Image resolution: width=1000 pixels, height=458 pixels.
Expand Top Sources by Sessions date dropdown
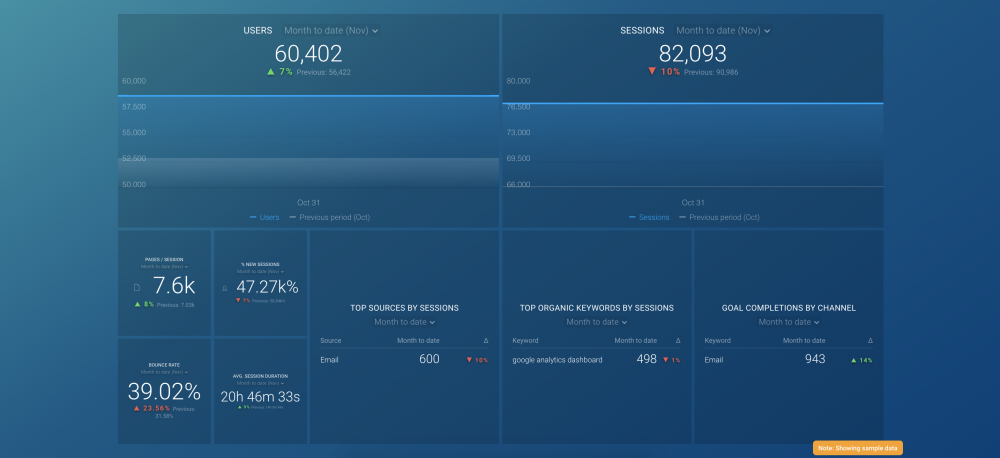405,322
